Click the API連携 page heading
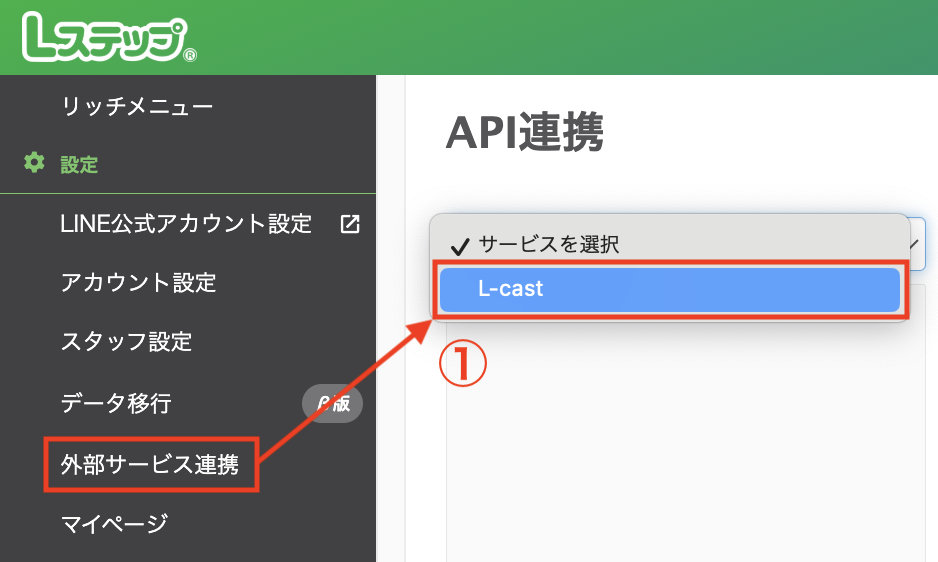 525,132
